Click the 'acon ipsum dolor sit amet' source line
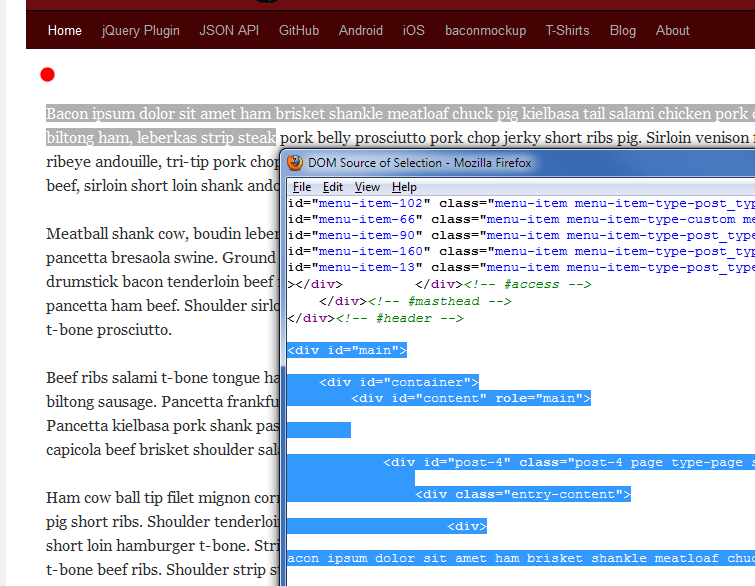This screenshot has height=586, width=755. [x=521, y=558]
